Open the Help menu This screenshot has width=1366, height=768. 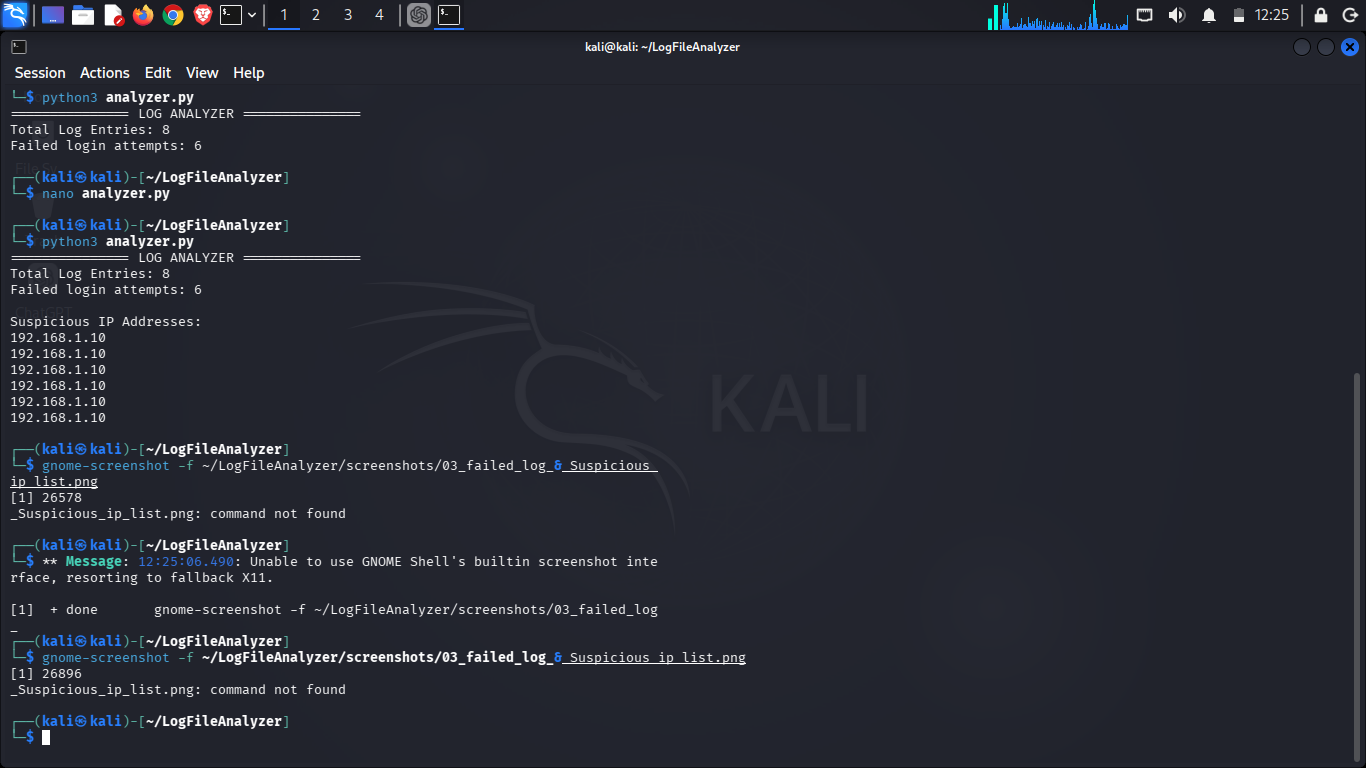(x=249, y=73)
